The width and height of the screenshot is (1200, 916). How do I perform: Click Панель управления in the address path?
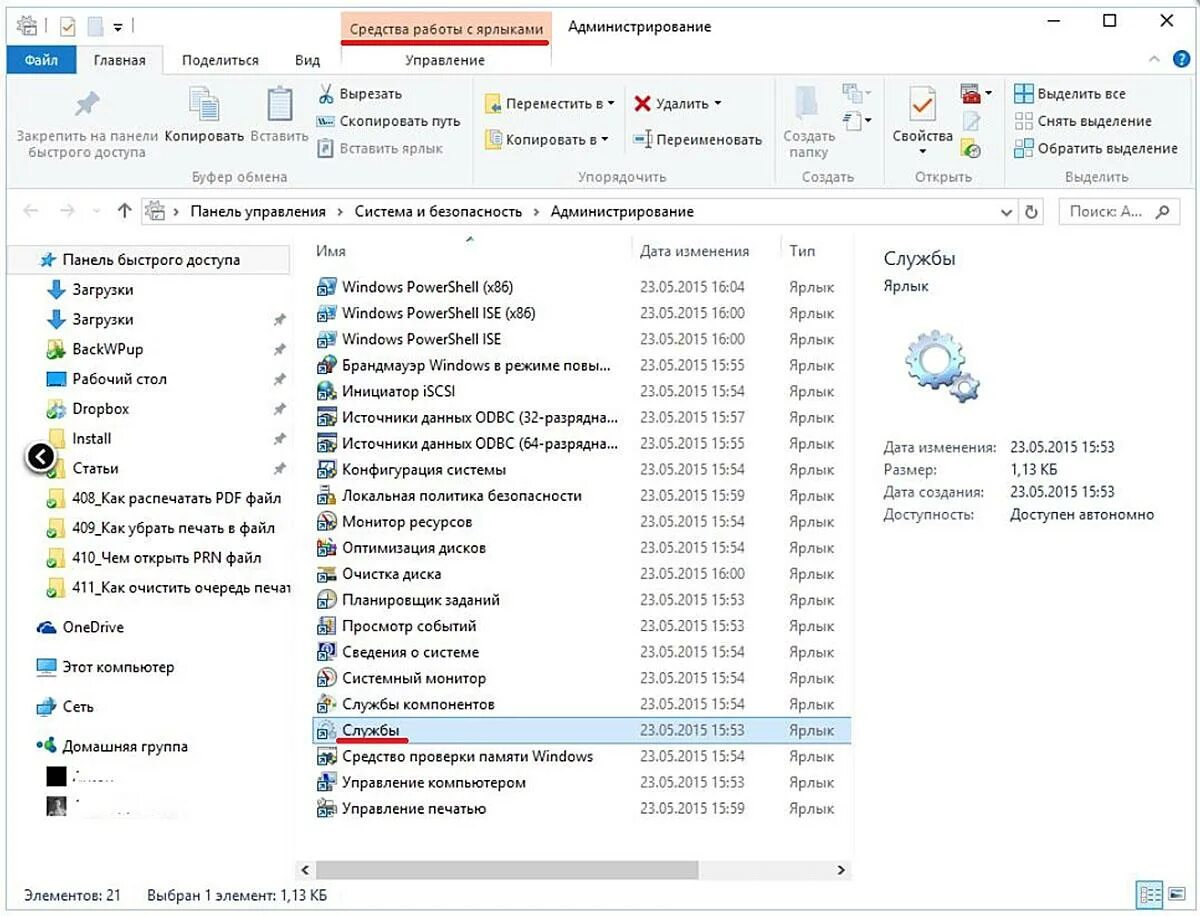258,212
